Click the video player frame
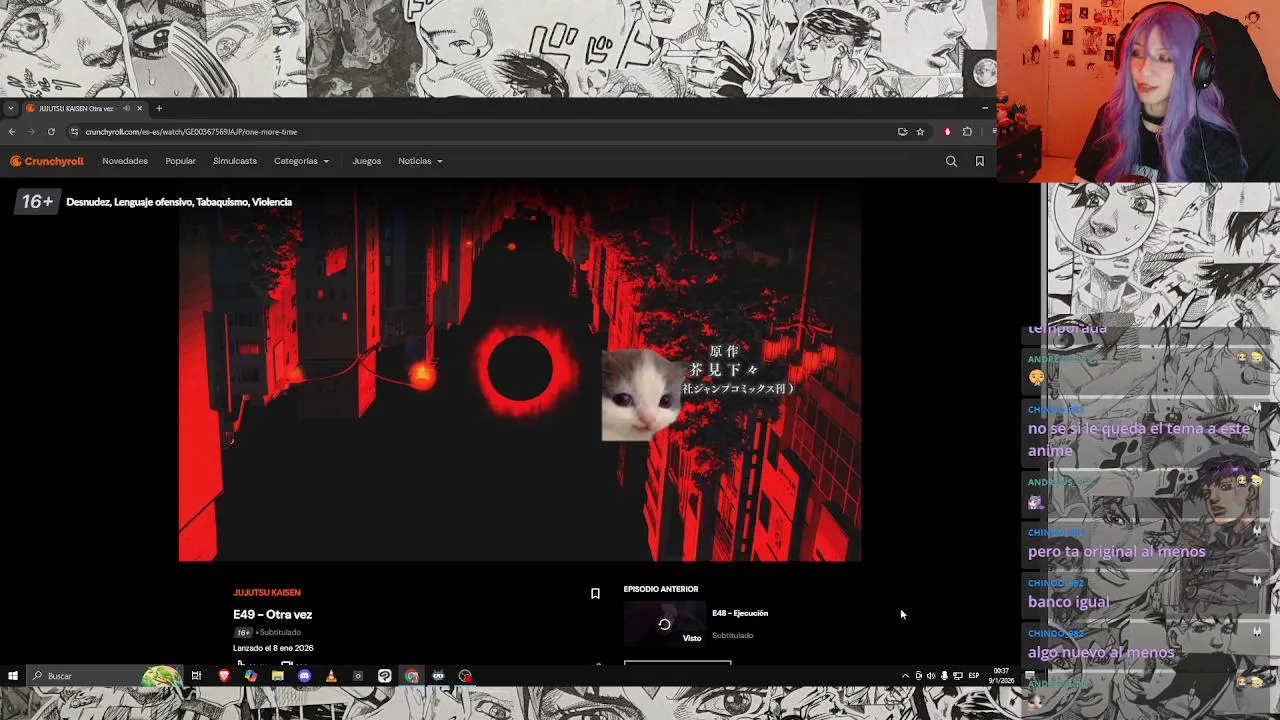The width and height of the screenshot is (1280, 720). (520, 371)
